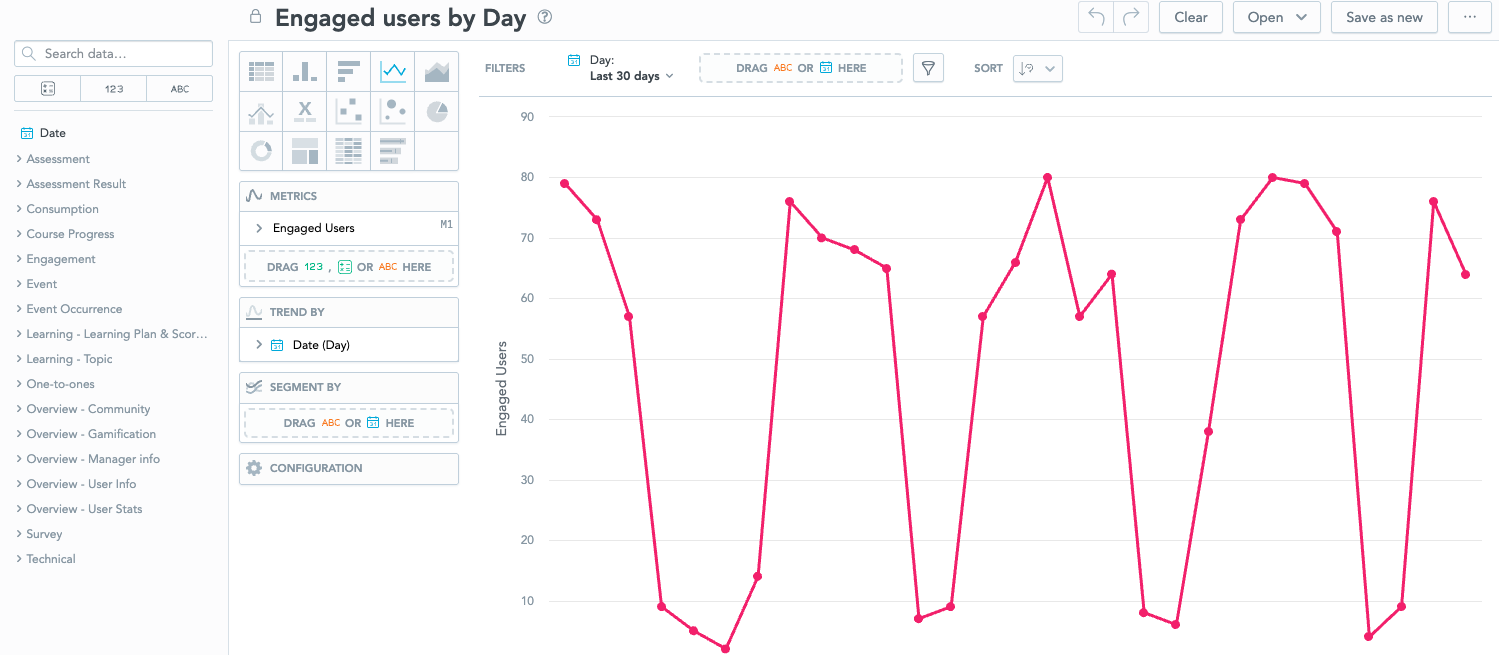This screenshot has width=1499, height=655.
Task: Click the Clear button
Action: pyautogui.click(x=1190, y=17)
